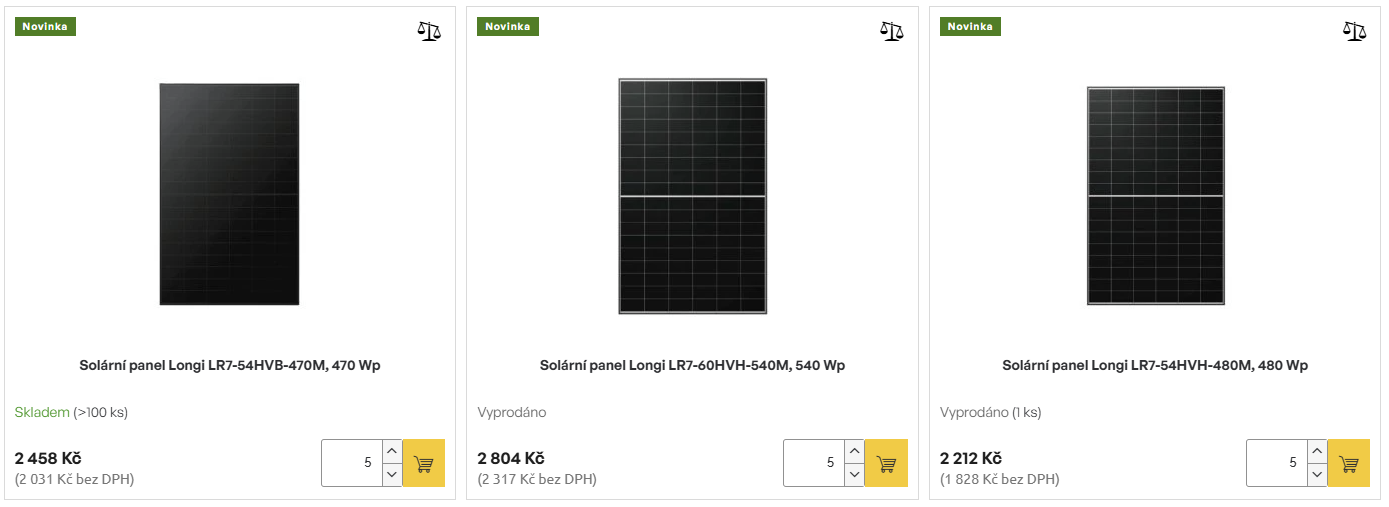This screenshot has width=1389, height=507.
Task: Open Solární panel Longi LR7-54HVH-480M product link
Action: (x=1155, y=366)
